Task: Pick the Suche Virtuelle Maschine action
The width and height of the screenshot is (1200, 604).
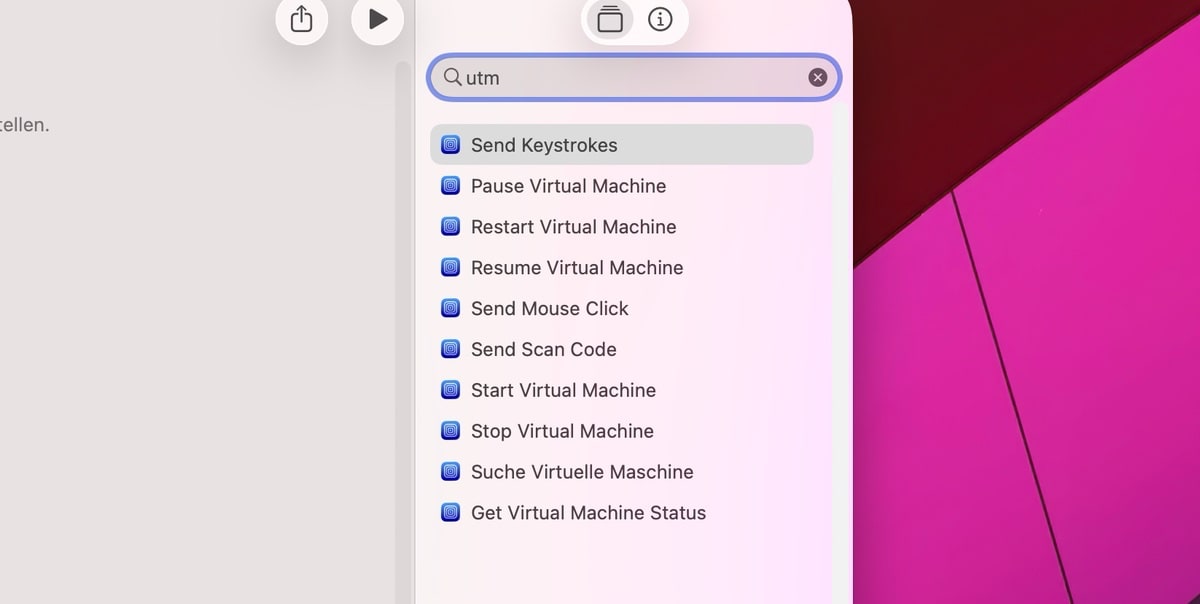Action: (x=582, y=472)
